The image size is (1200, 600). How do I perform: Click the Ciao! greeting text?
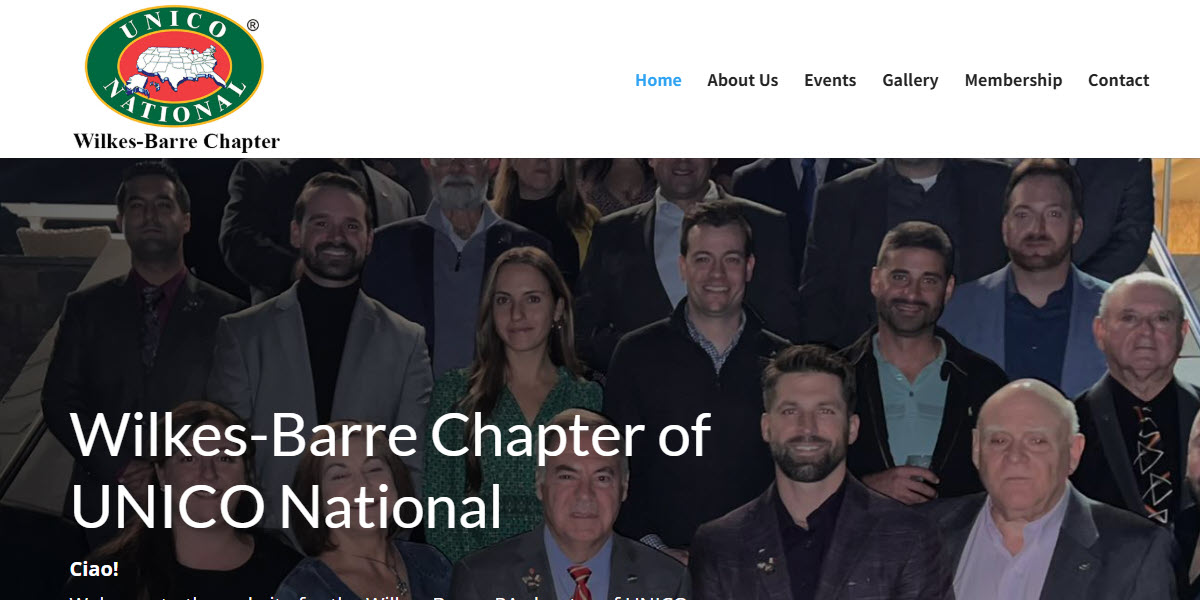click(x=94, y=569)
